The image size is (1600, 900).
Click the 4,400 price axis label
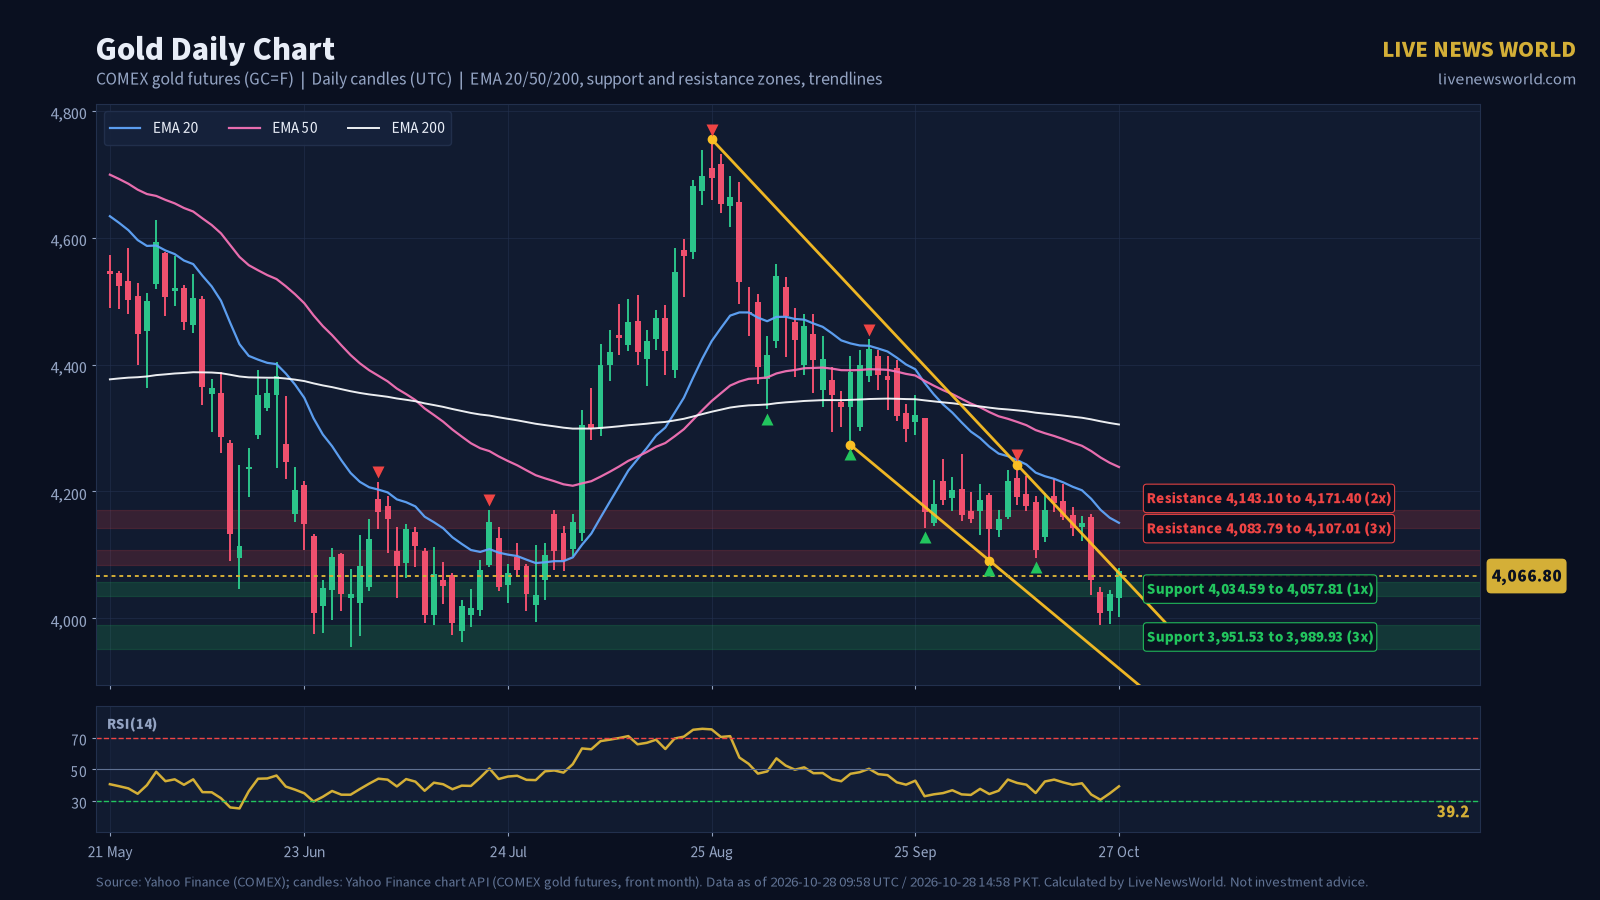click(69, 368)
